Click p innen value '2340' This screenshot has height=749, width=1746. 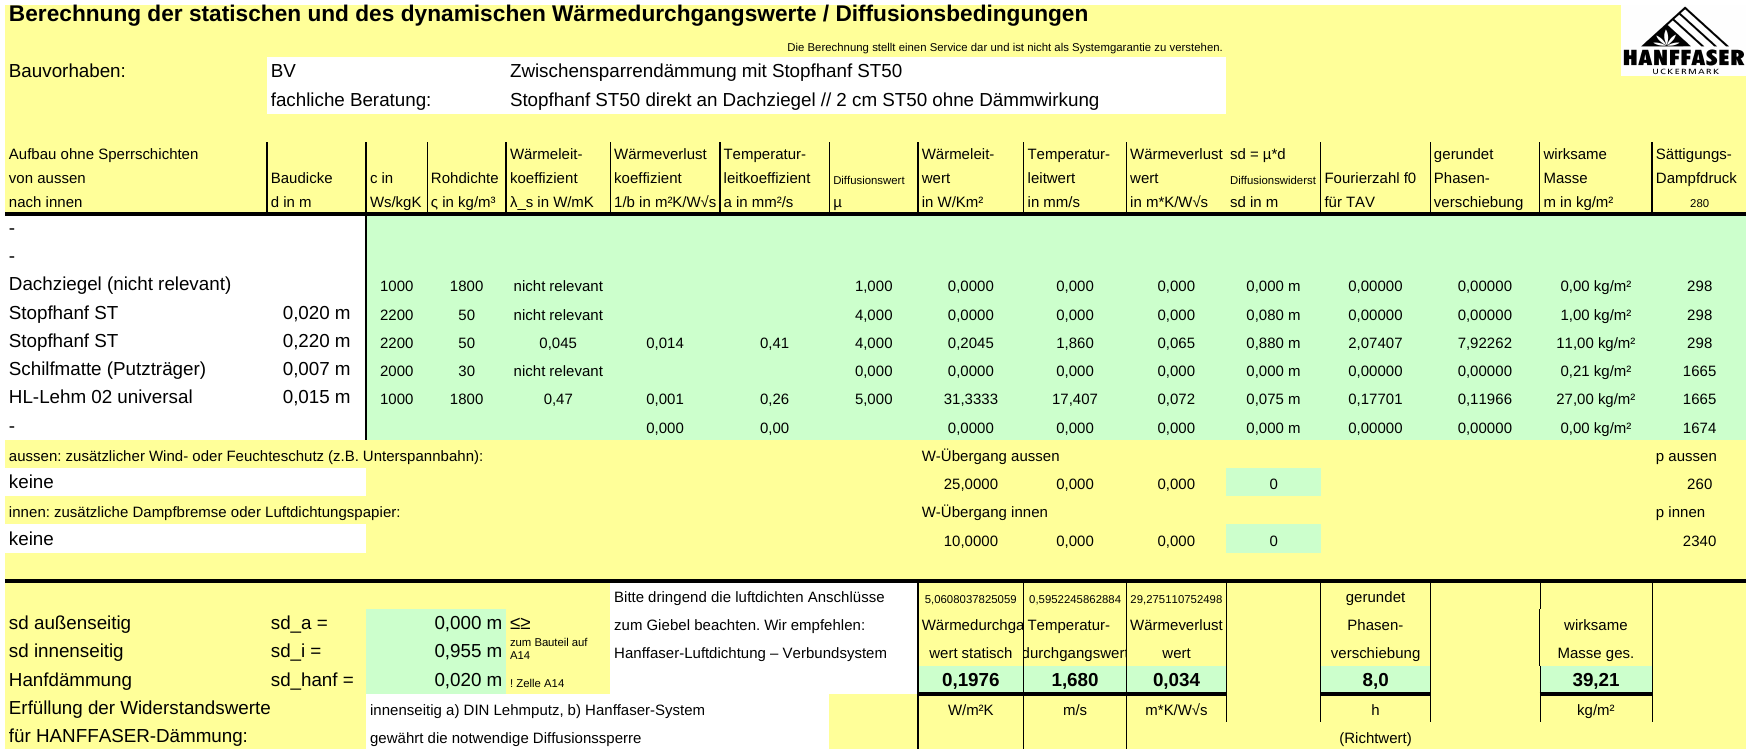pyautogui.click(x=1699, y=541)
